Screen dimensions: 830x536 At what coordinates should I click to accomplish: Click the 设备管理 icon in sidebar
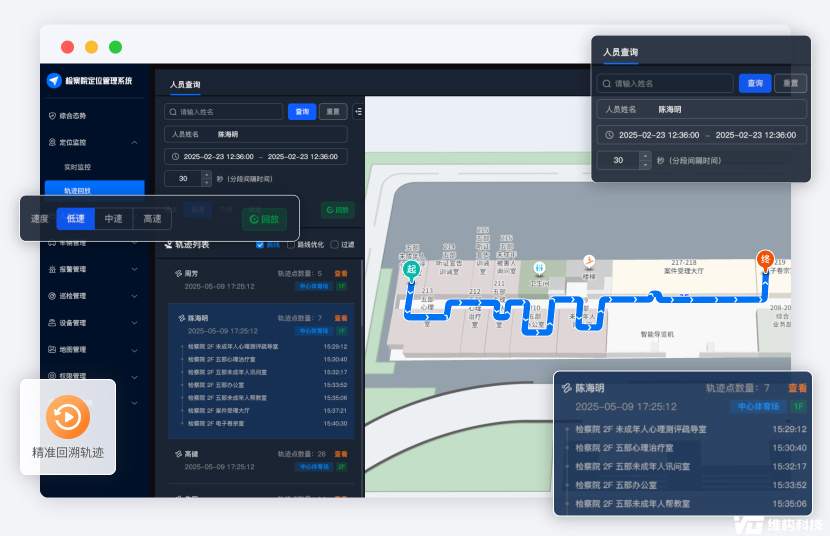(52, 323)
